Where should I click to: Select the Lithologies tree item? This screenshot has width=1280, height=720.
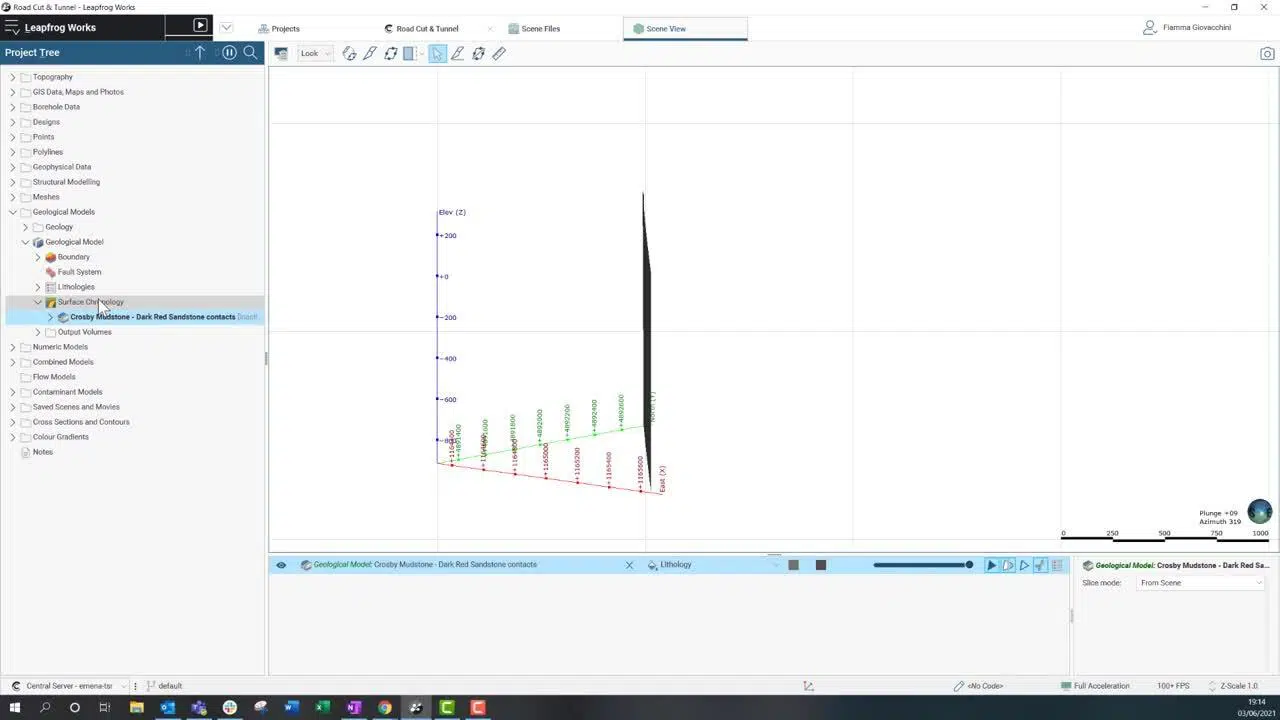point(76,287)
